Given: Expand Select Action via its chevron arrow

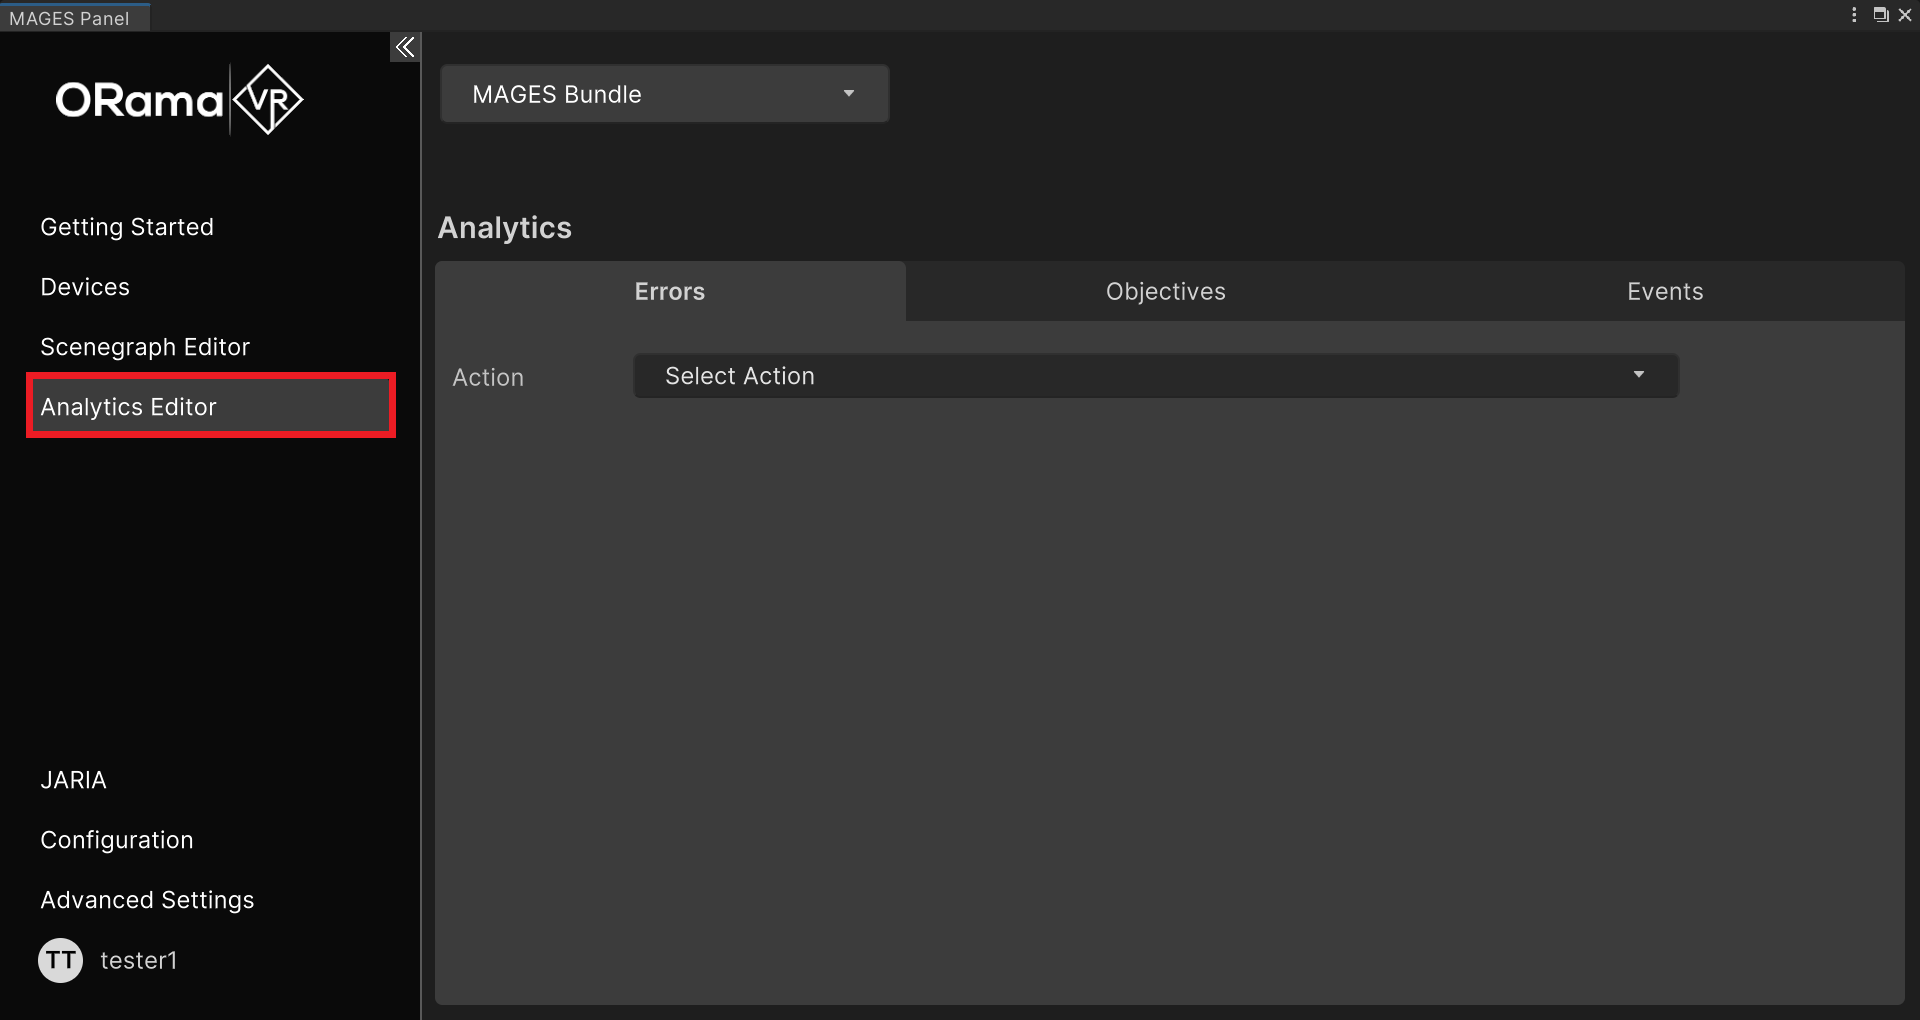Looking at the screenshot, I should 1637,375.
